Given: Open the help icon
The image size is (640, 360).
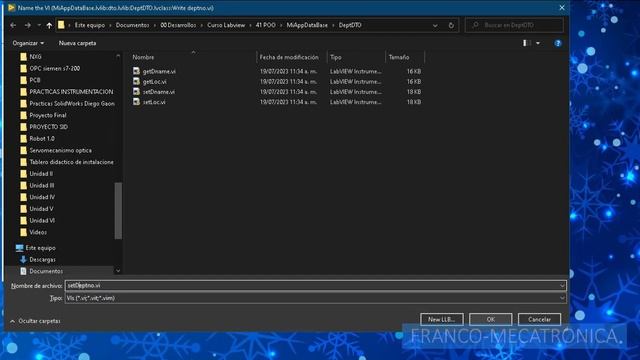Looking at the screenshot, I should 558,43.
